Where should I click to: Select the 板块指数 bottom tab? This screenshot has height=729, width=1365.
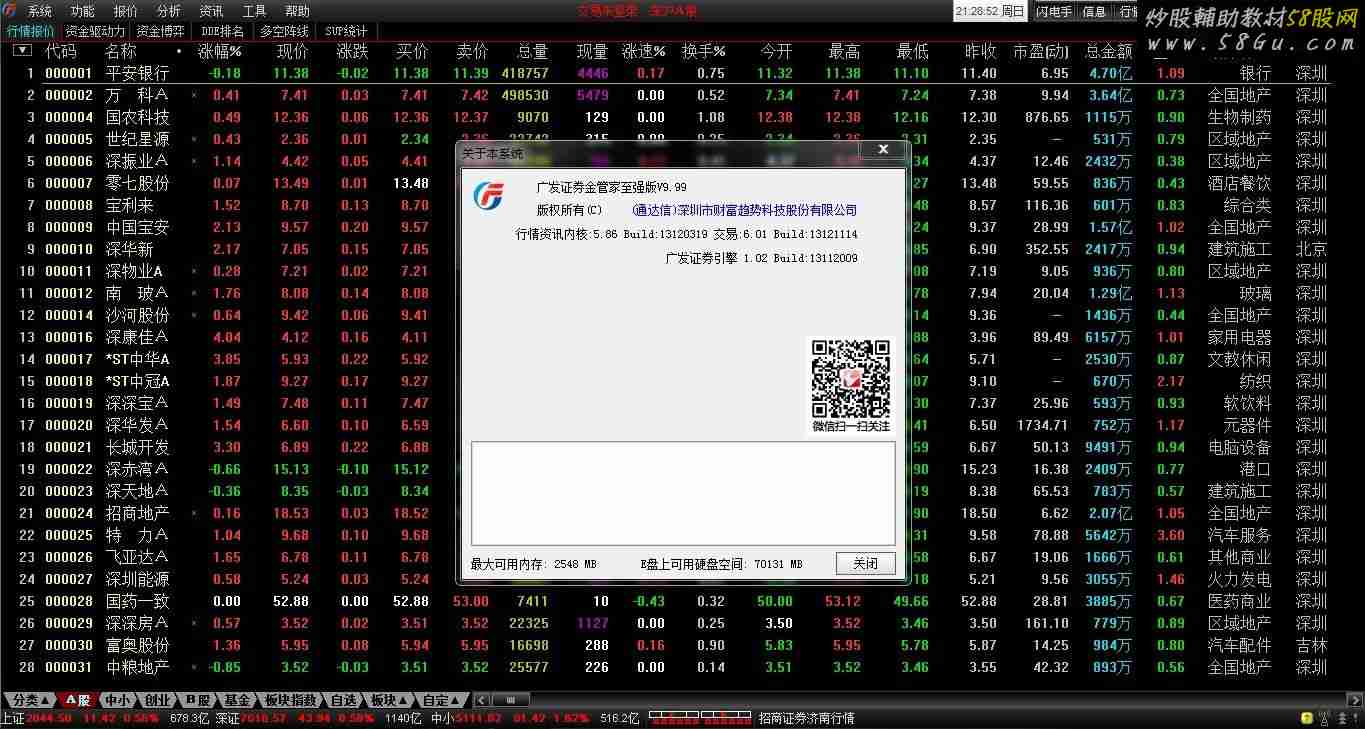click(x=291, y=700)
